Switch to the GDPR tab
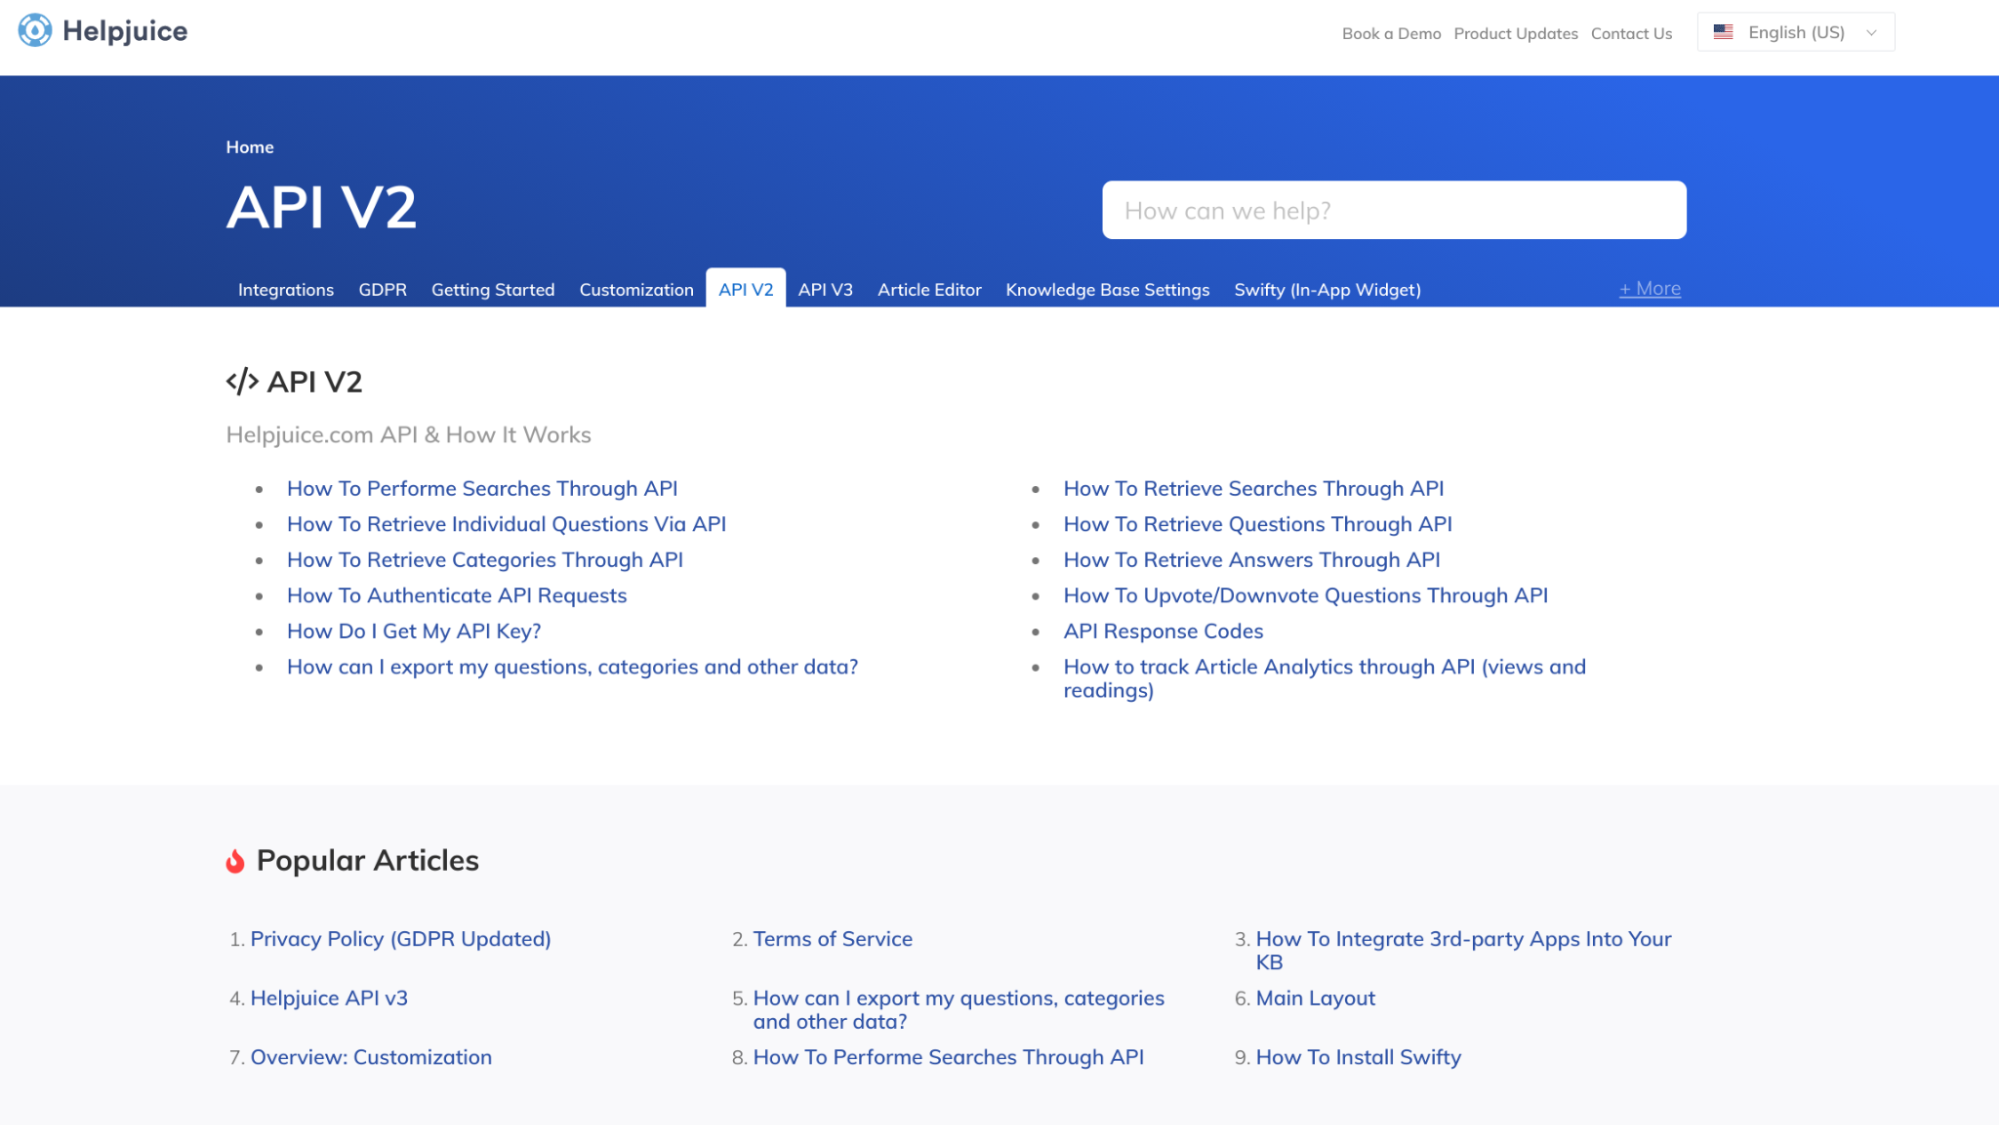1999x1126 pixels. coord(383,290)
